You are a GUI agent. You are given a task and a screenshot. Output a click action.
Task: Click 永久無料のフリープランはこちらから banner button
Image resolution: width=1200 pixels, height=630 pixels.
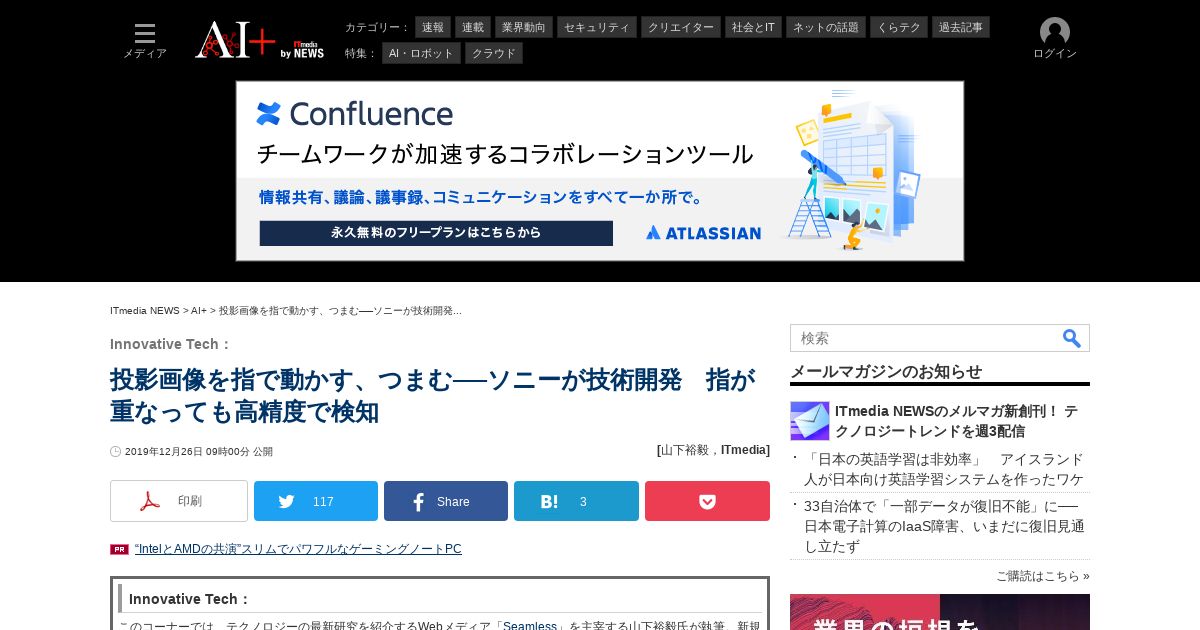click(x=436, y=233)
